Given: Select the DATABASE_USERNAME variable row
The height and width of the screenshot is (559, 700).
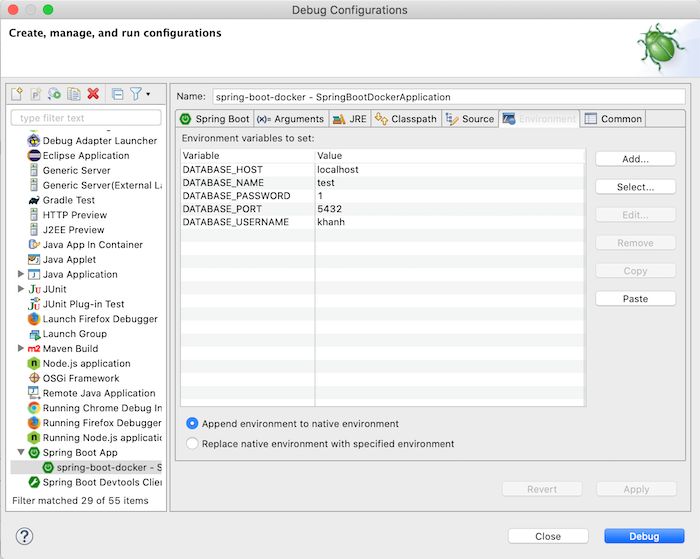Looking at the screenshot, I should [383, 222].
